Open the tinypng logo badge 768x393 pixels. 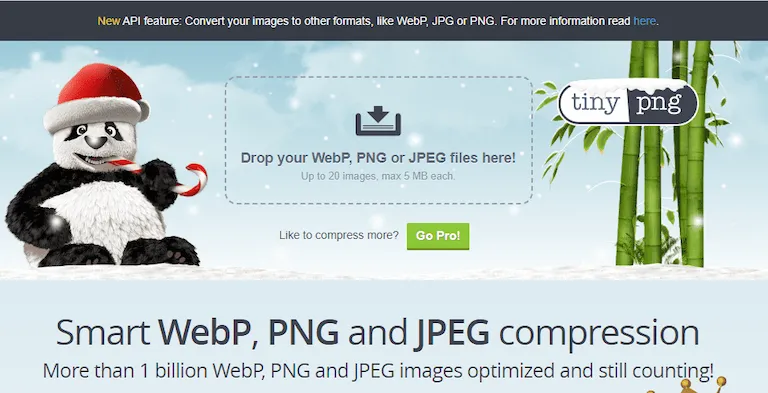[628, 102]
